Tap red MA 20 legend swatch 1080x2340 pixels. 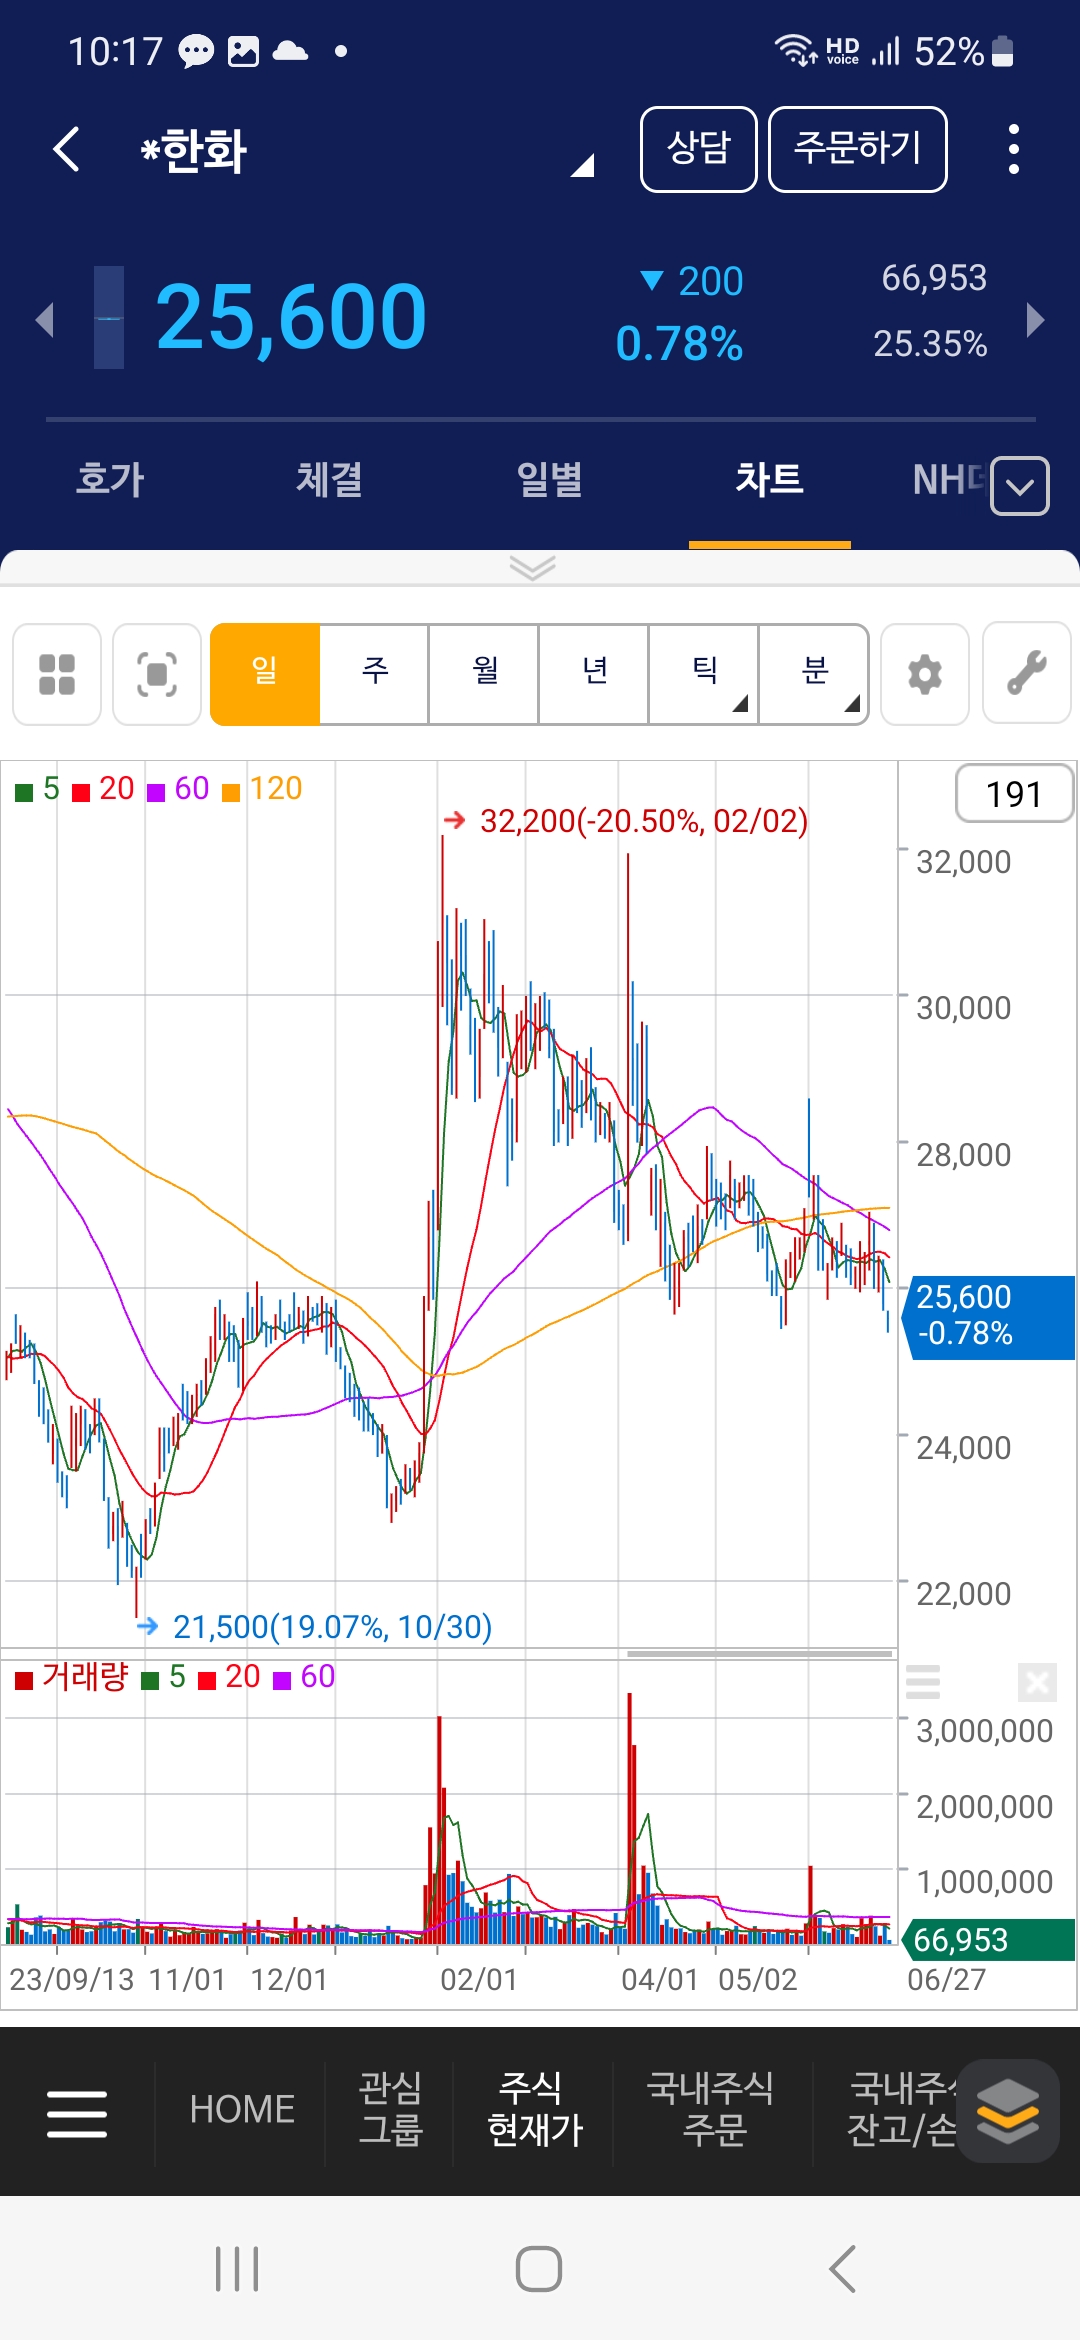[81, 793]
